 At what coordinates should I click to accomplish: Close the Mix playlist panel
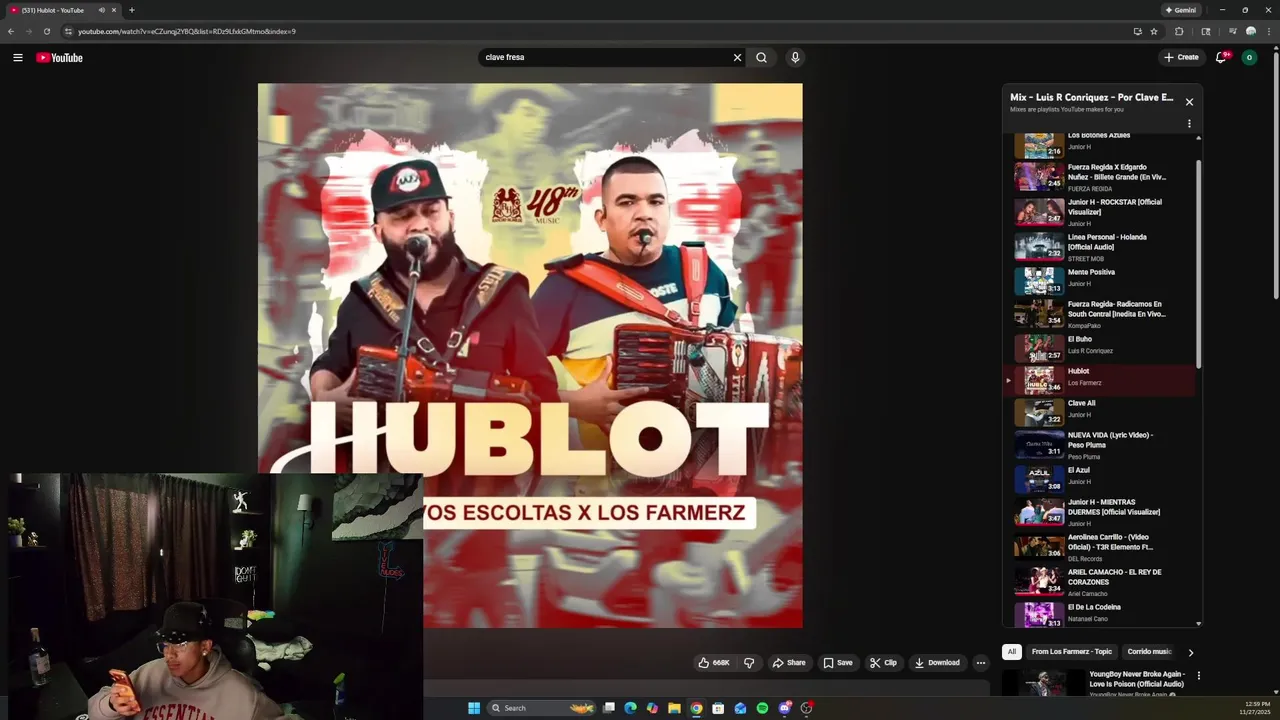click(1189, 102)
